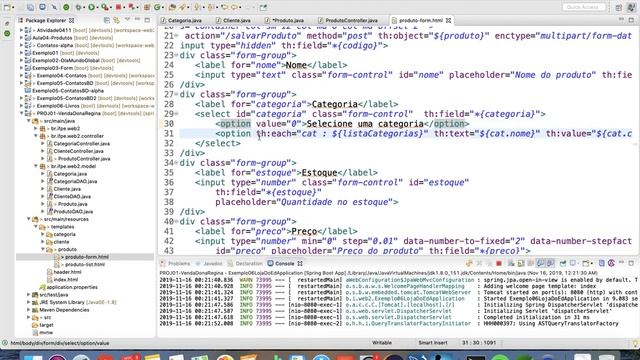Image resolution: width=640 pixels, height=360 pixels.
Task: Close the produto-form.html editor tab
Action: coord(449,20)
